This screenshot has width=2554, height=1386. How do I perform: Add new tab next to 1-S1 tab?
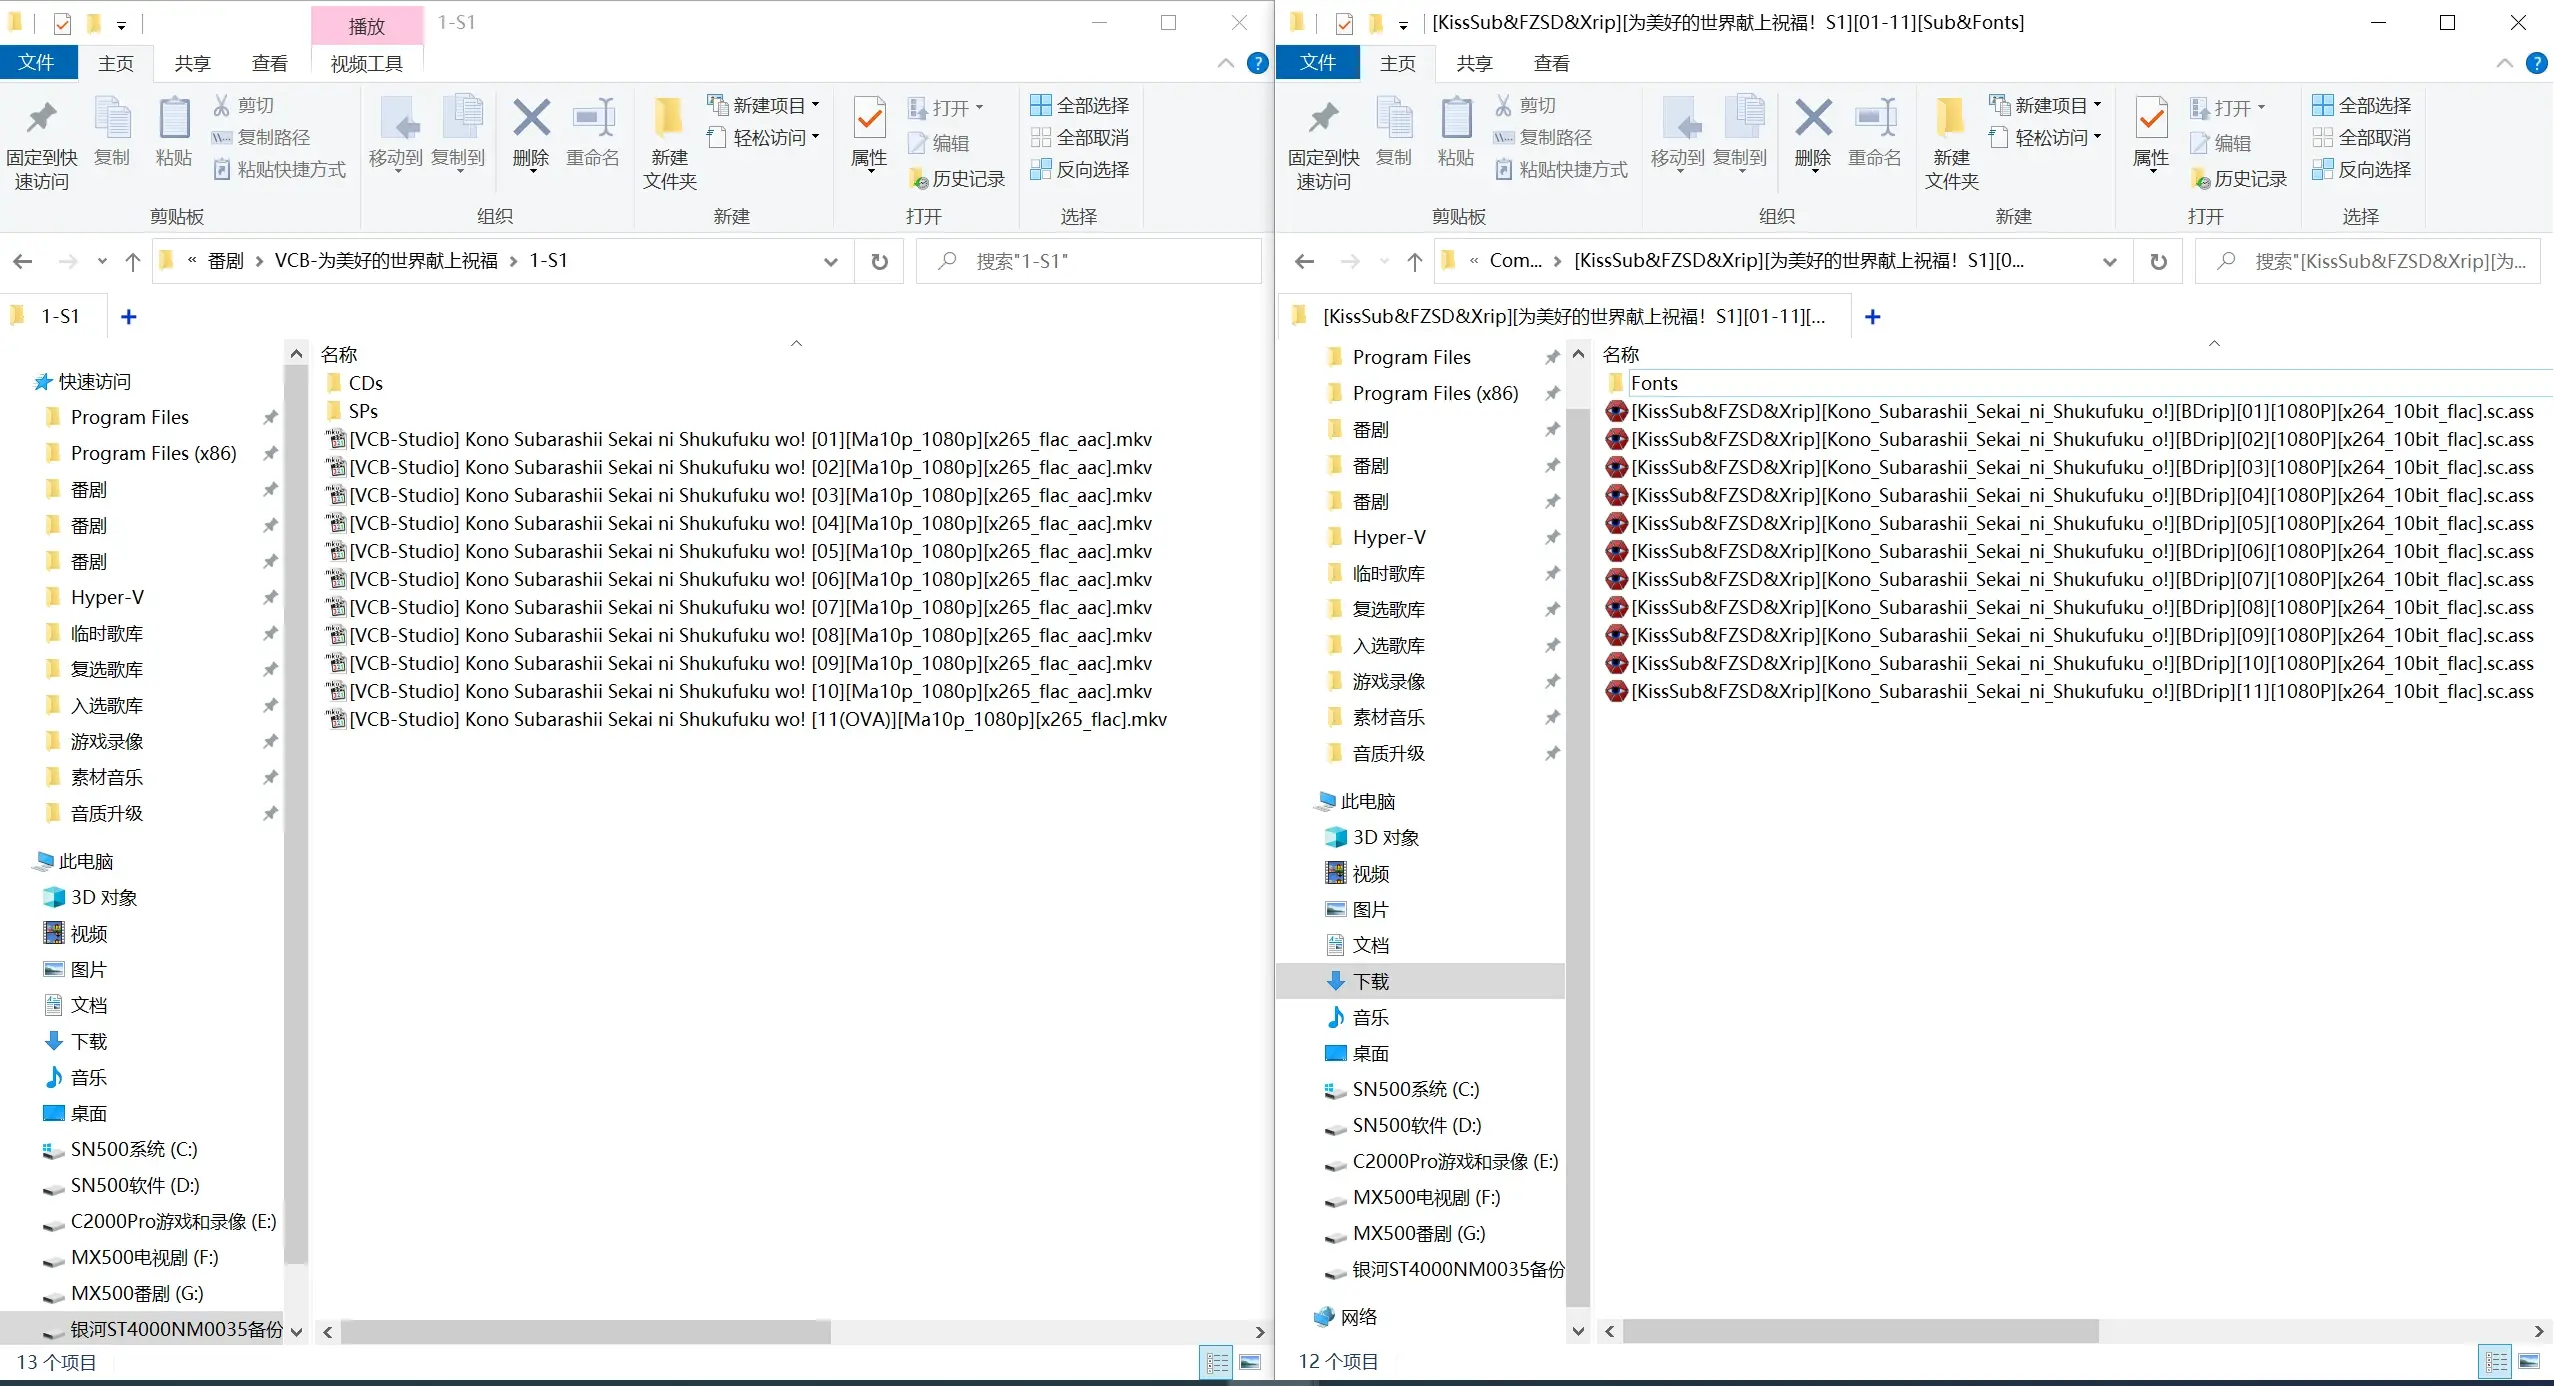tap(128, 316)
